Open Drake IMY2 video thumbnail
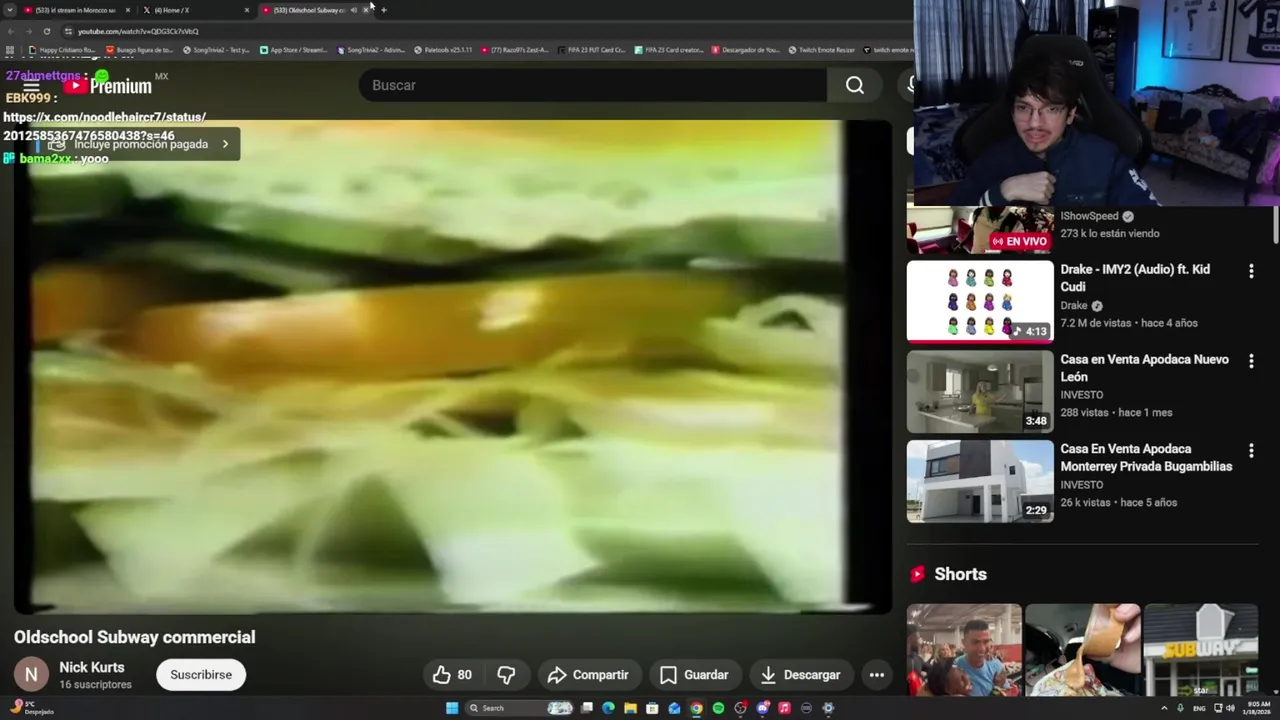 [x=980, y=301]
